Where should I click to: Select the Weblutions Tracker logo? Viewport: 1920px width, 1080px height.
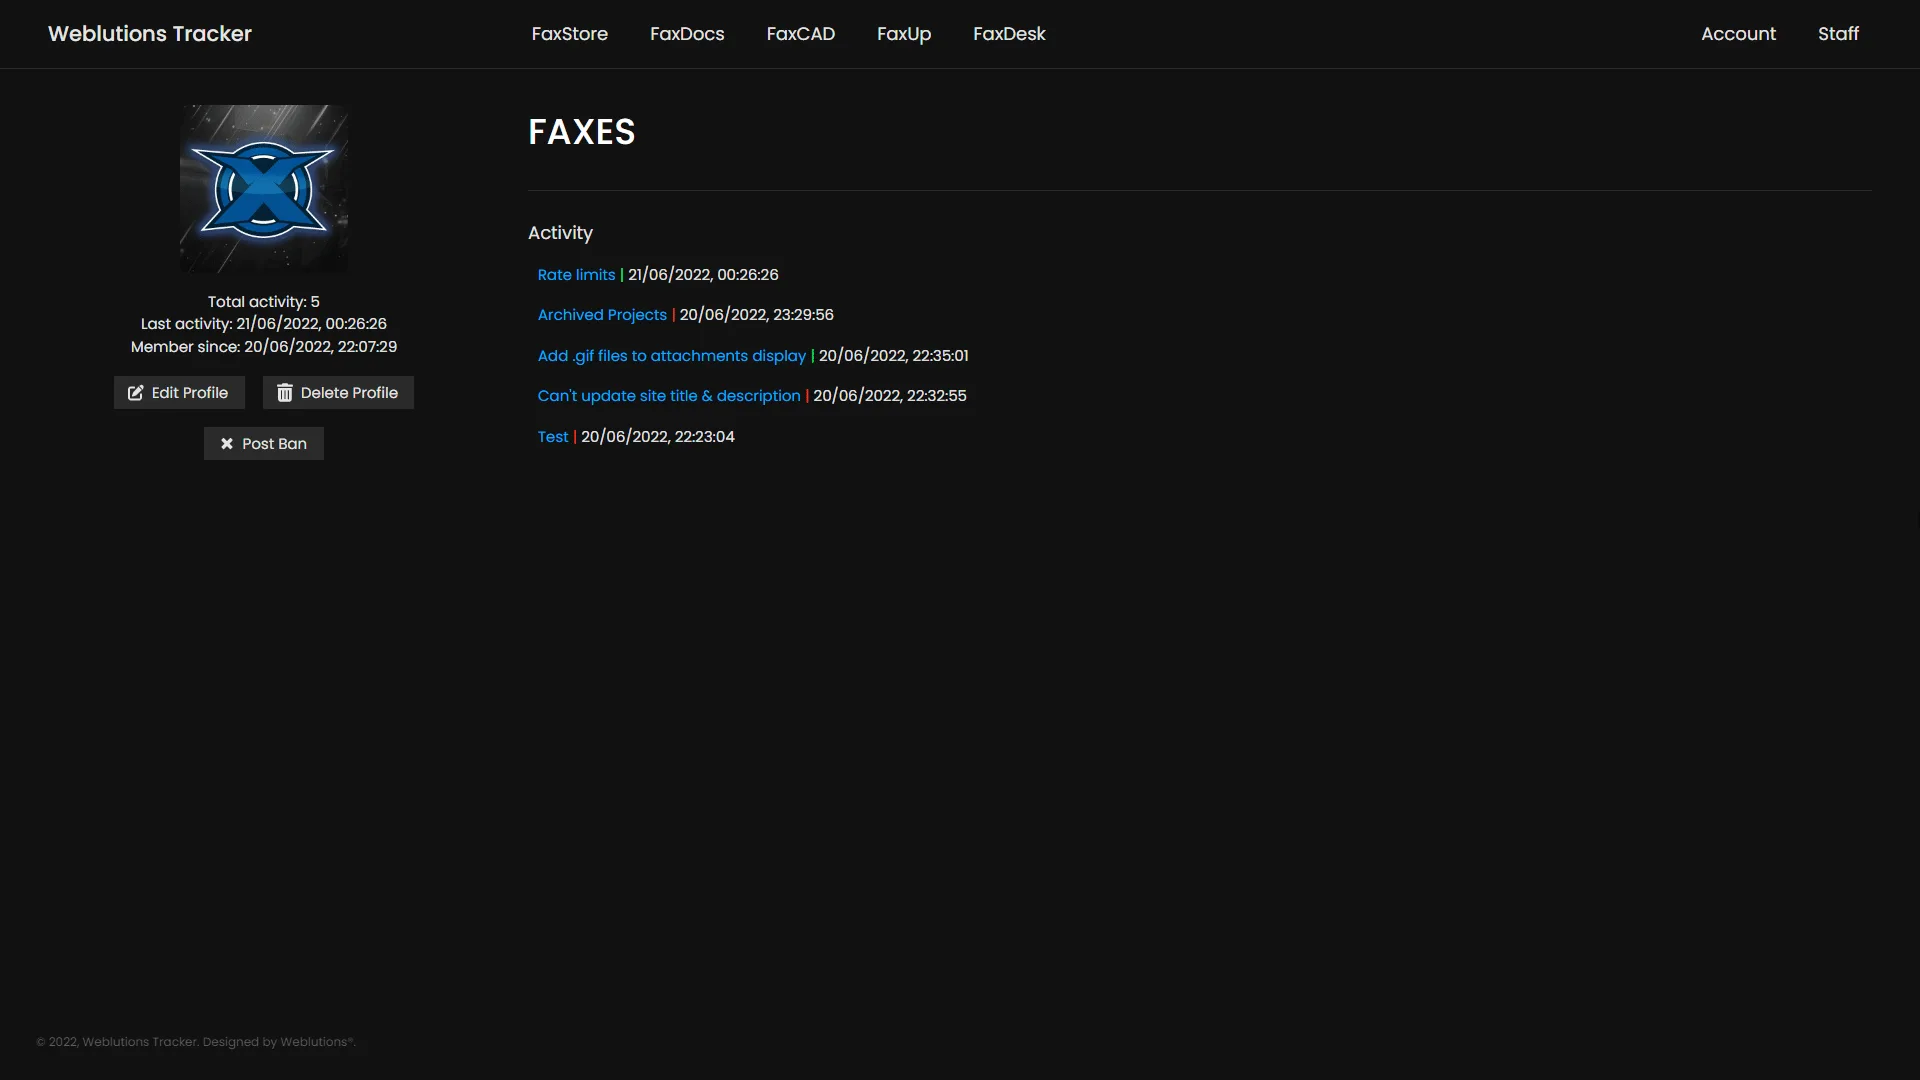point(148,33)
